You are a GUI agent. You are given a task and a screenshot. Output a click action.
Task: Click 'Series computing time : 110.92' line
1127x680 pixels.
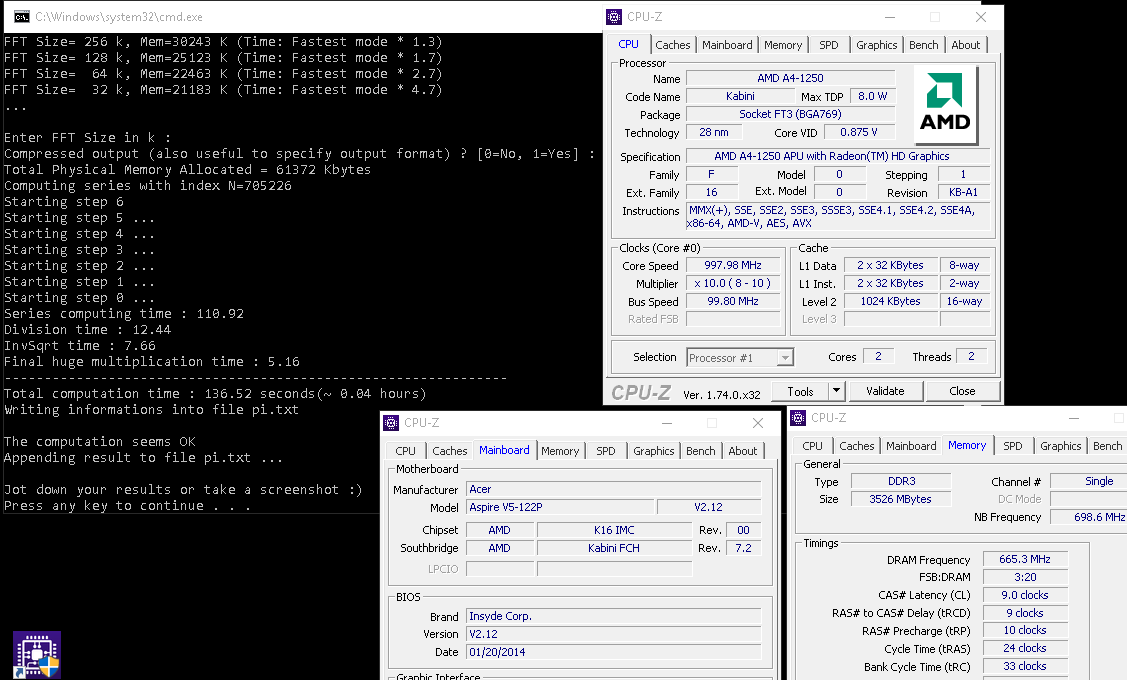(x=124, y=313)
